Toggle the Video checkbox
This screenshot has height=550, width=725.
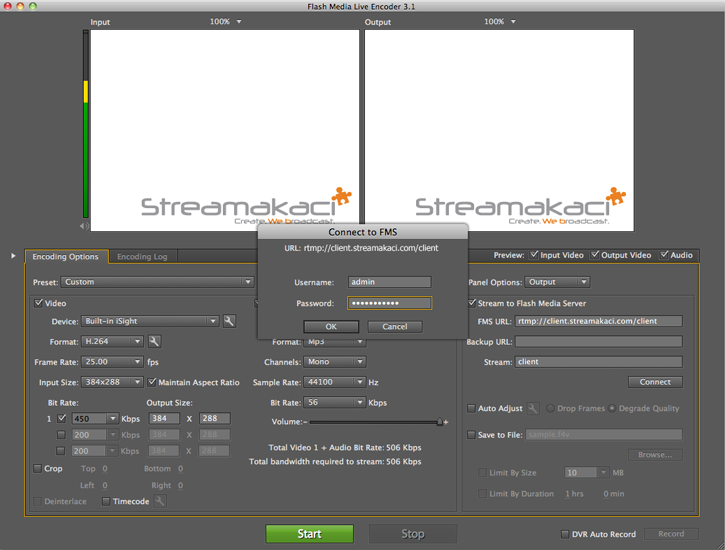(38, 303)
